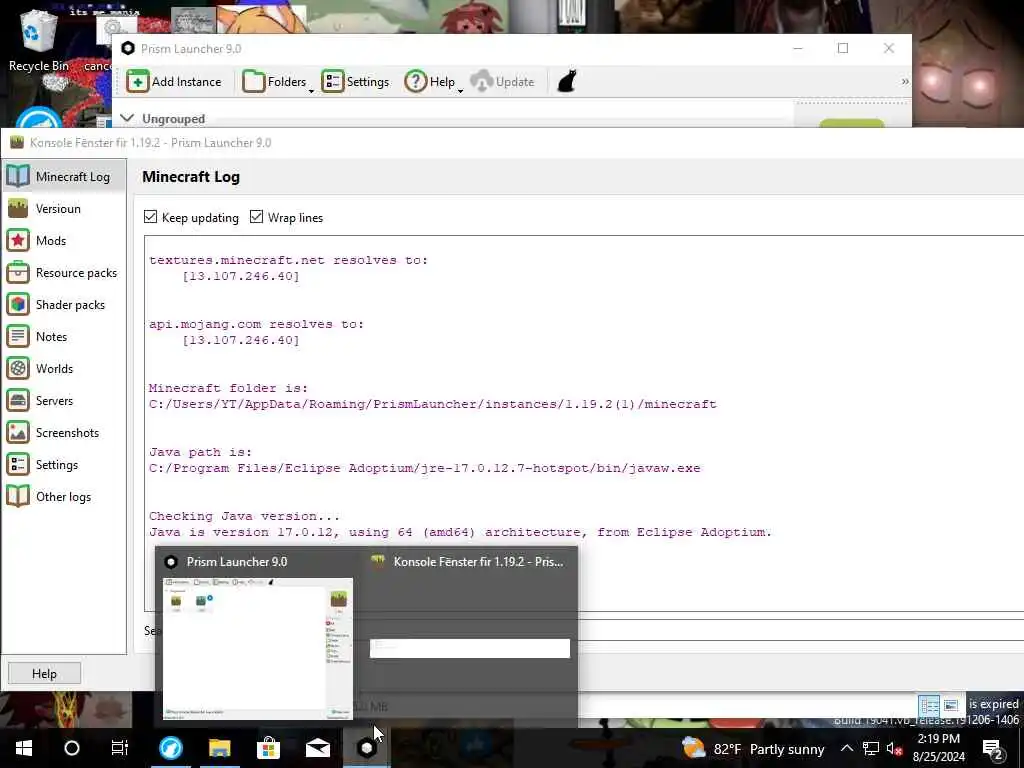
Task: Open Microsoft Store from the taskbar
Action: point(268,748)
